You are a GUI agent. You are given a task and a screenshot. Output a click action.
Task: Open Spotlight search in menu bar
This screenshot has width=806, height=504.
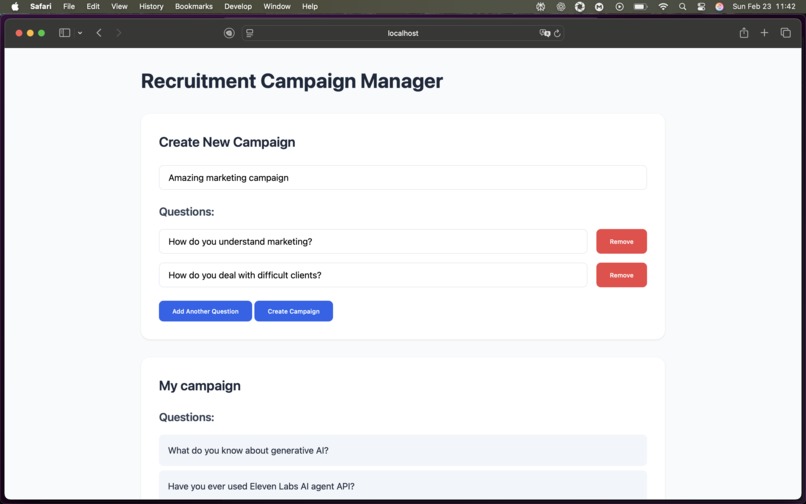(x=682, y=7)
